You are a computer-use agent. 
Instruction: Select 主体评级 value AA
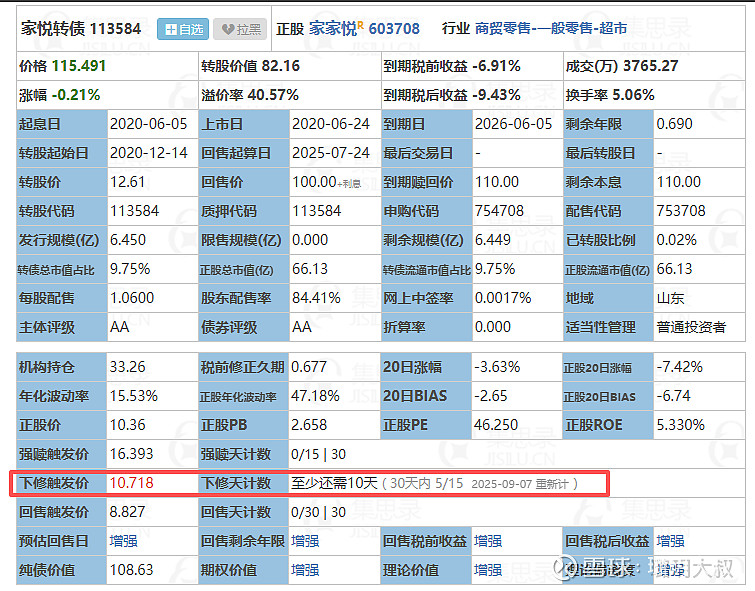(119, 327)
